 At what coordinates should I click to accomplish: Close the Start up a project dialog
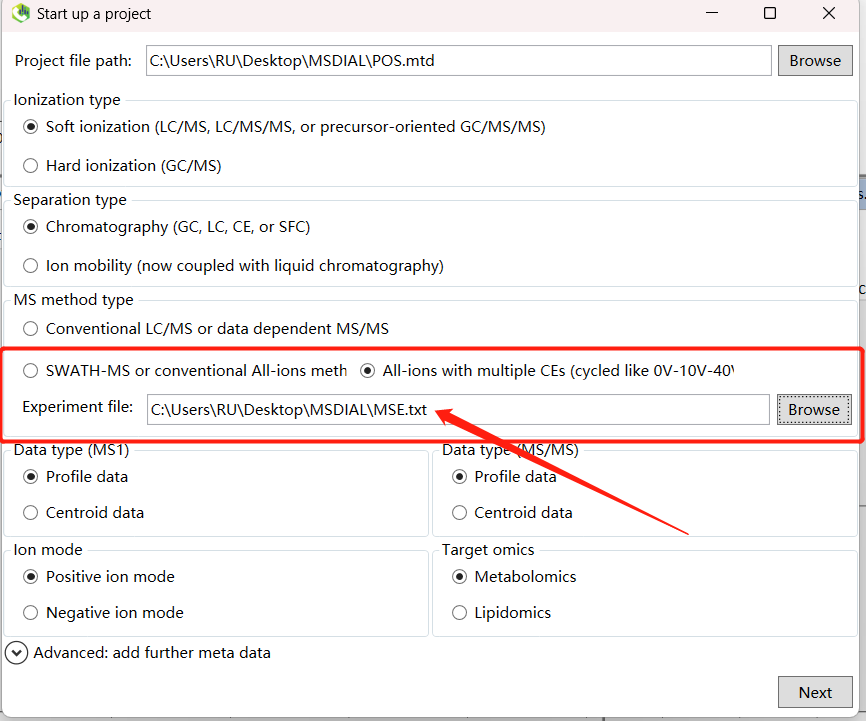coord(828,13)
